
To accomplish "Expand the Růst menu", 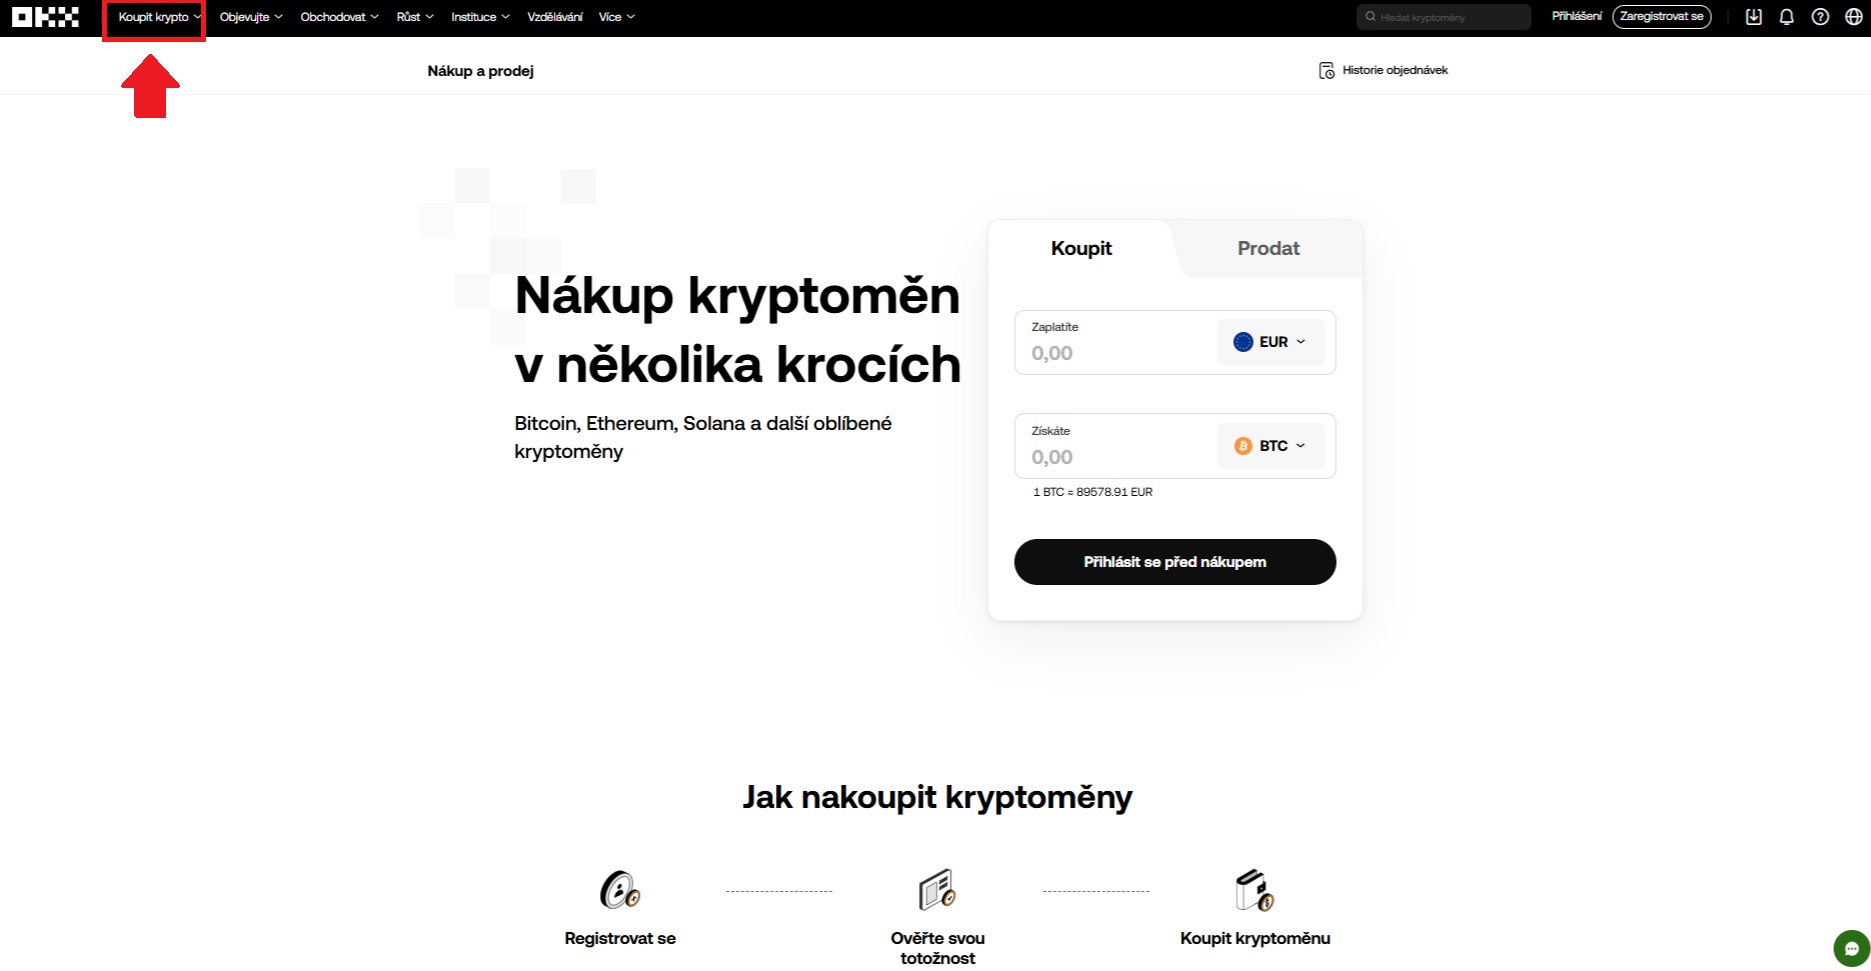I will (x=415, y=17).
